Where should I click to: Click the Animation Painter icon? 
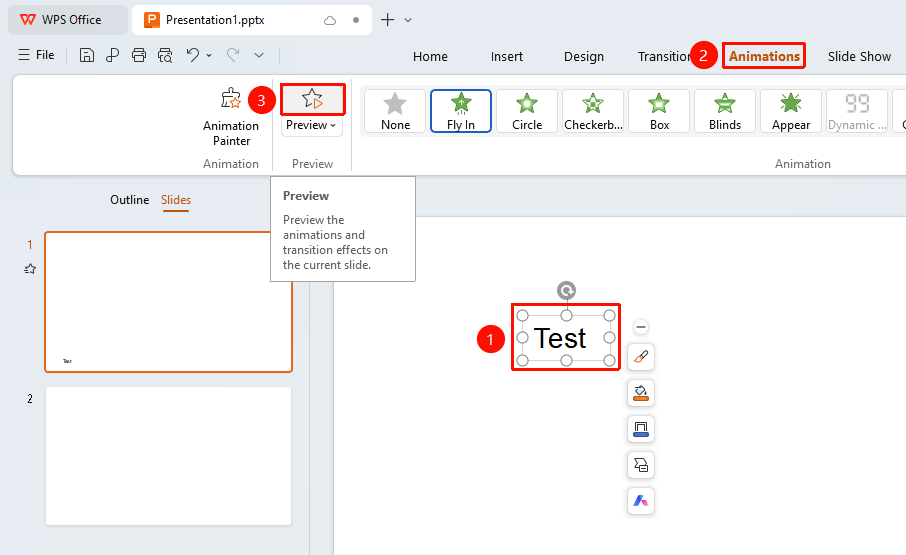[x=231, y=99]
